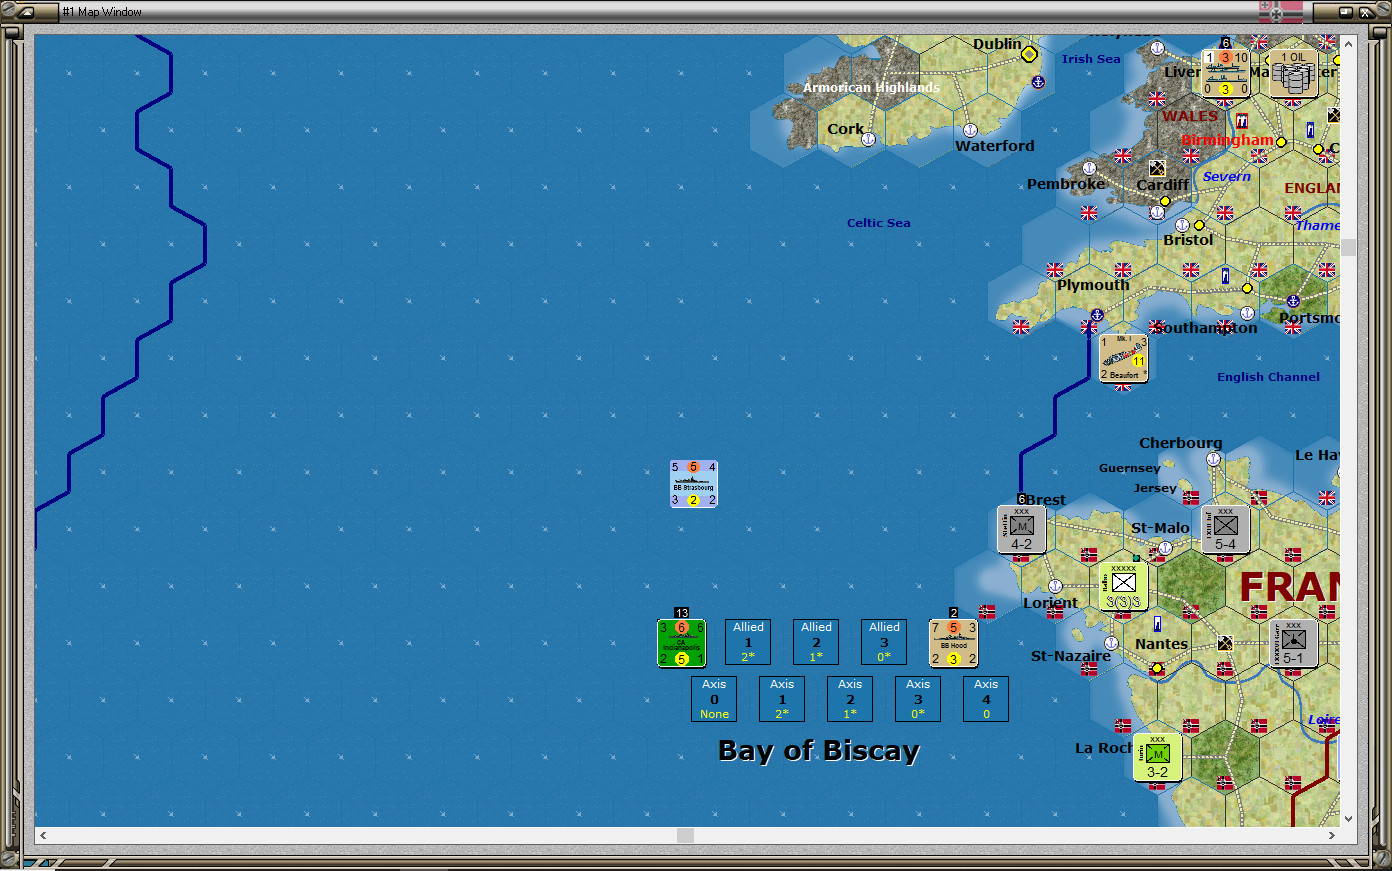Select the Axis 4 combat choice box
The image size is (1392, 871).
(x=986, y=698)
